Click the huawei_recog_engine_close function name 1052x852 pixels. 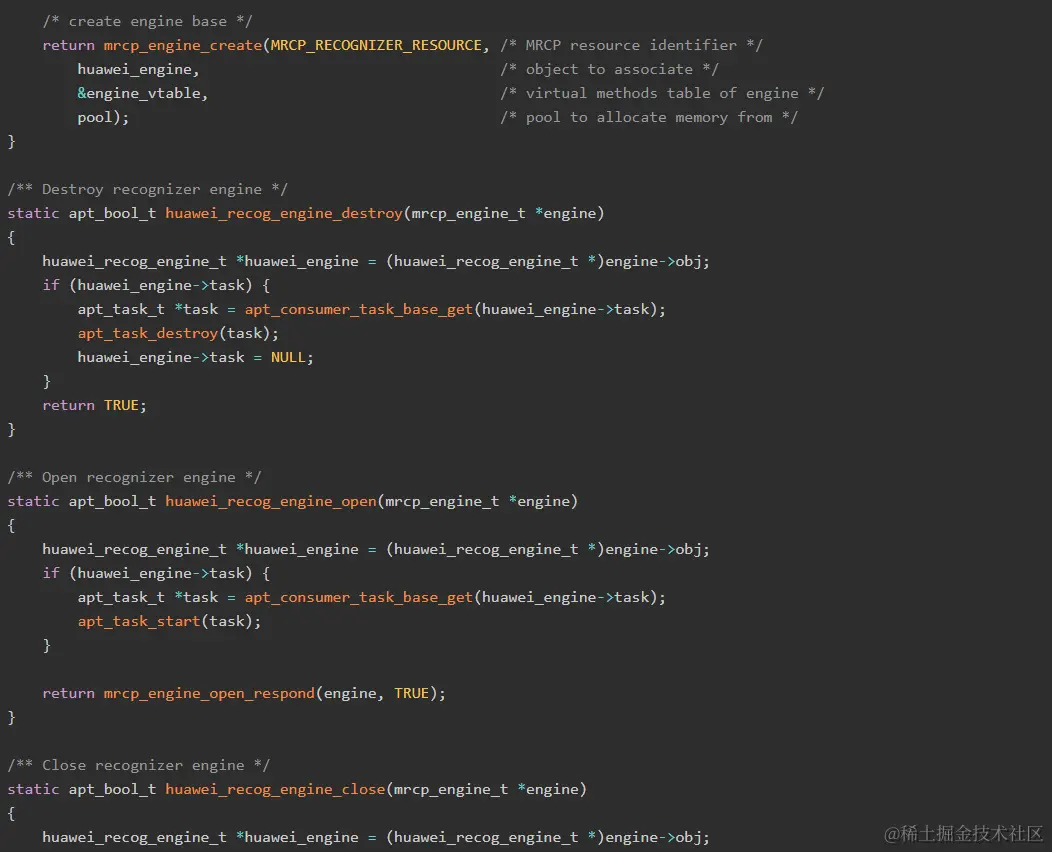(275, 790)
